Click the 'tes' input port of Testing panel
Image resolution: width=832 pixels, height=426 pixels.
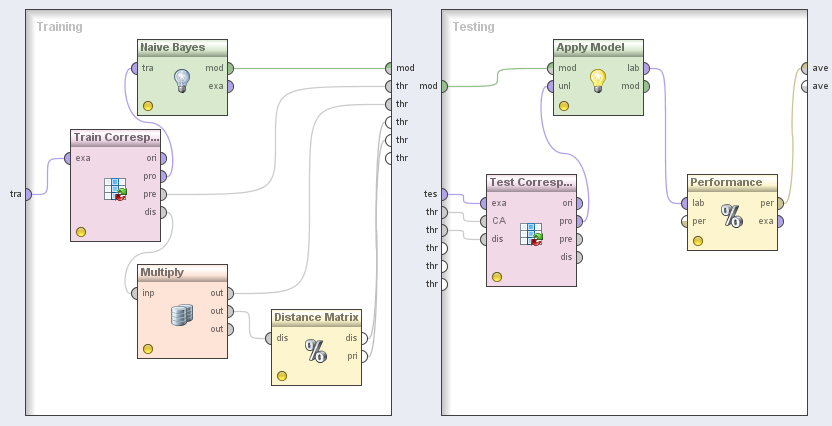tap(444, 194)
